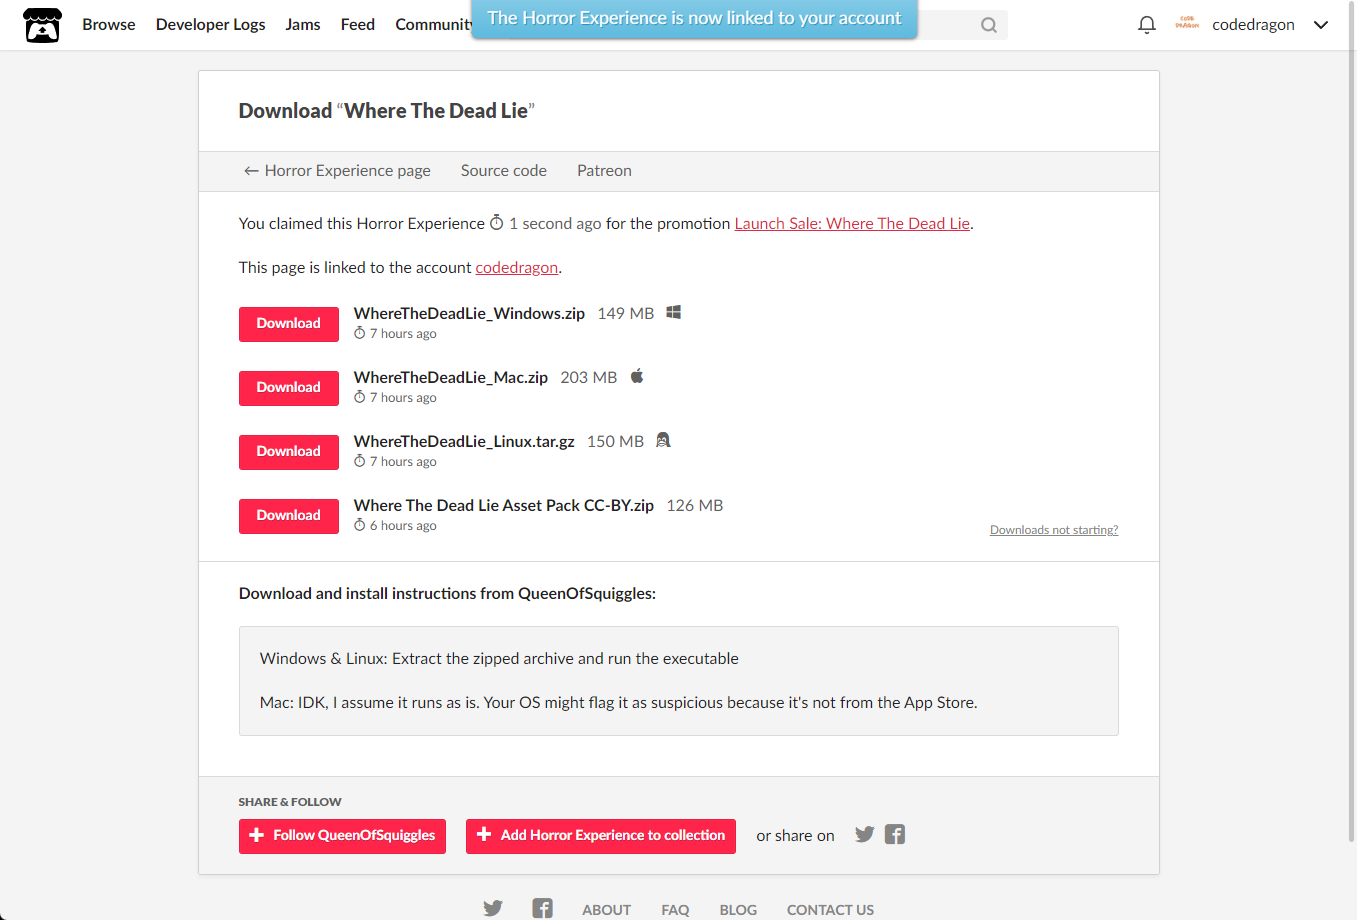Open the Source code link
The width and height of the screenshot is (1357, 920).
pos(504,171)
